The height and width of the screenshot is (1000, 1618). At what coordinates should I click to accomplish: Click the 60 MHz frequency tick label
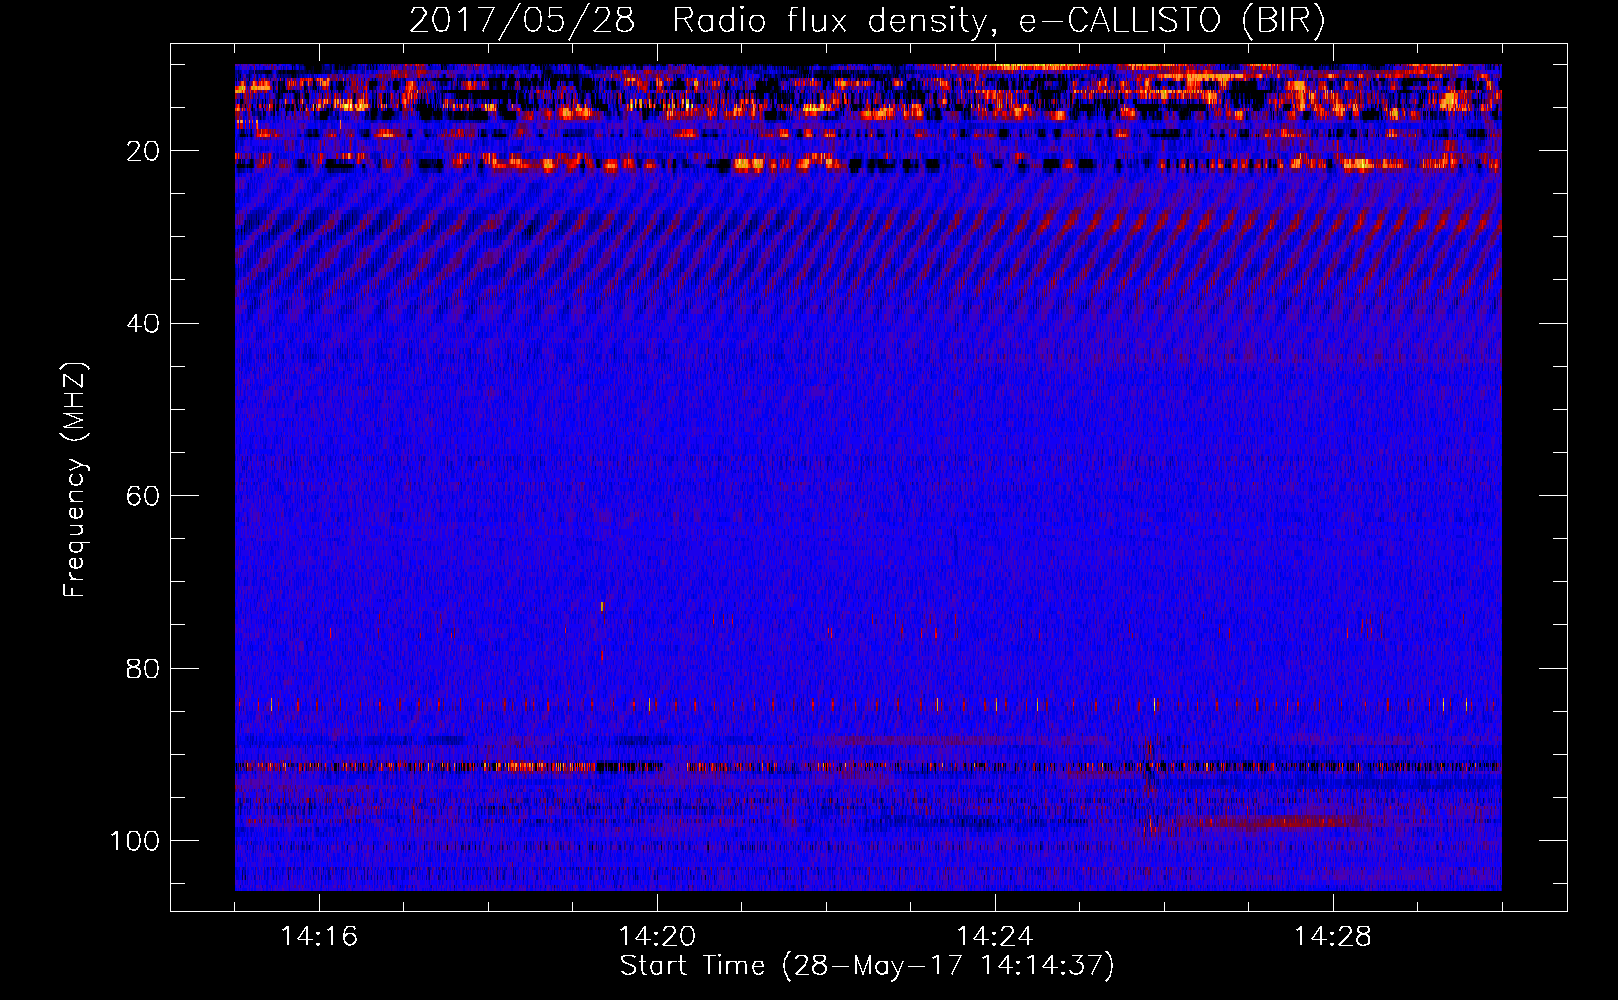pos(143,496)
